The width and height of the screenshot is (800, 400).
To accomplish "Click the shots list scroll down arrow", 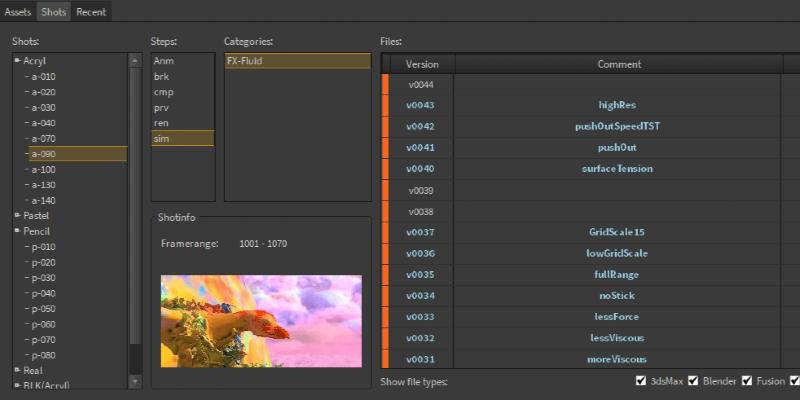I will [x=135, y=381].
